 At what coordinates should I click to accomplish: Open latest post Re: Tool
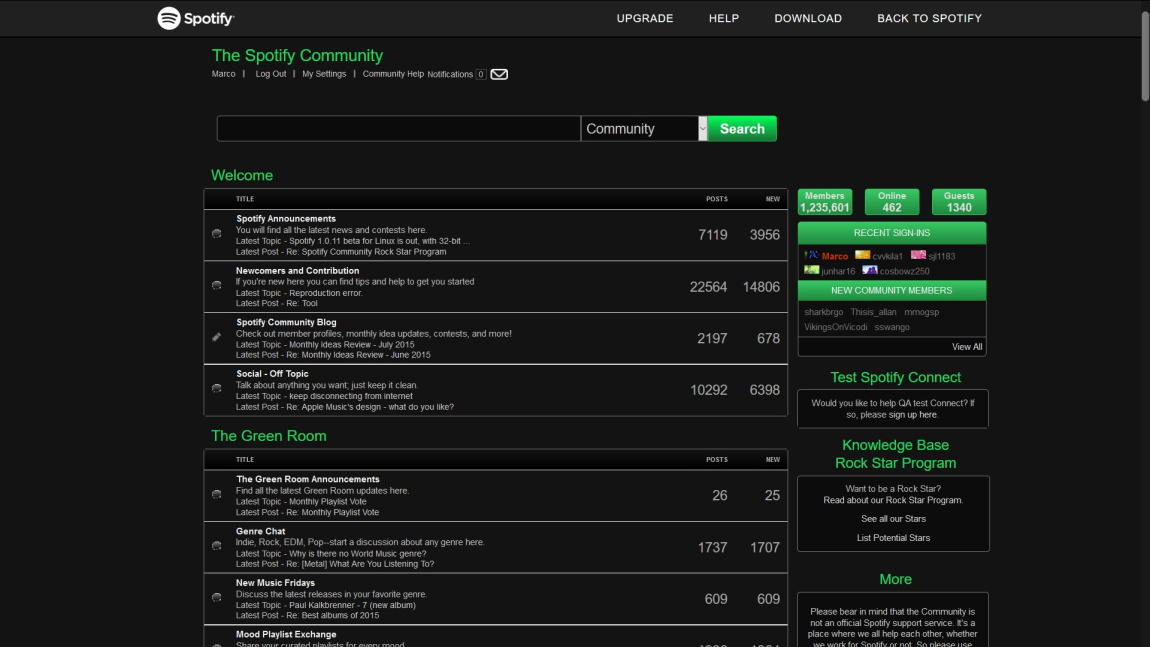(301, 303)
